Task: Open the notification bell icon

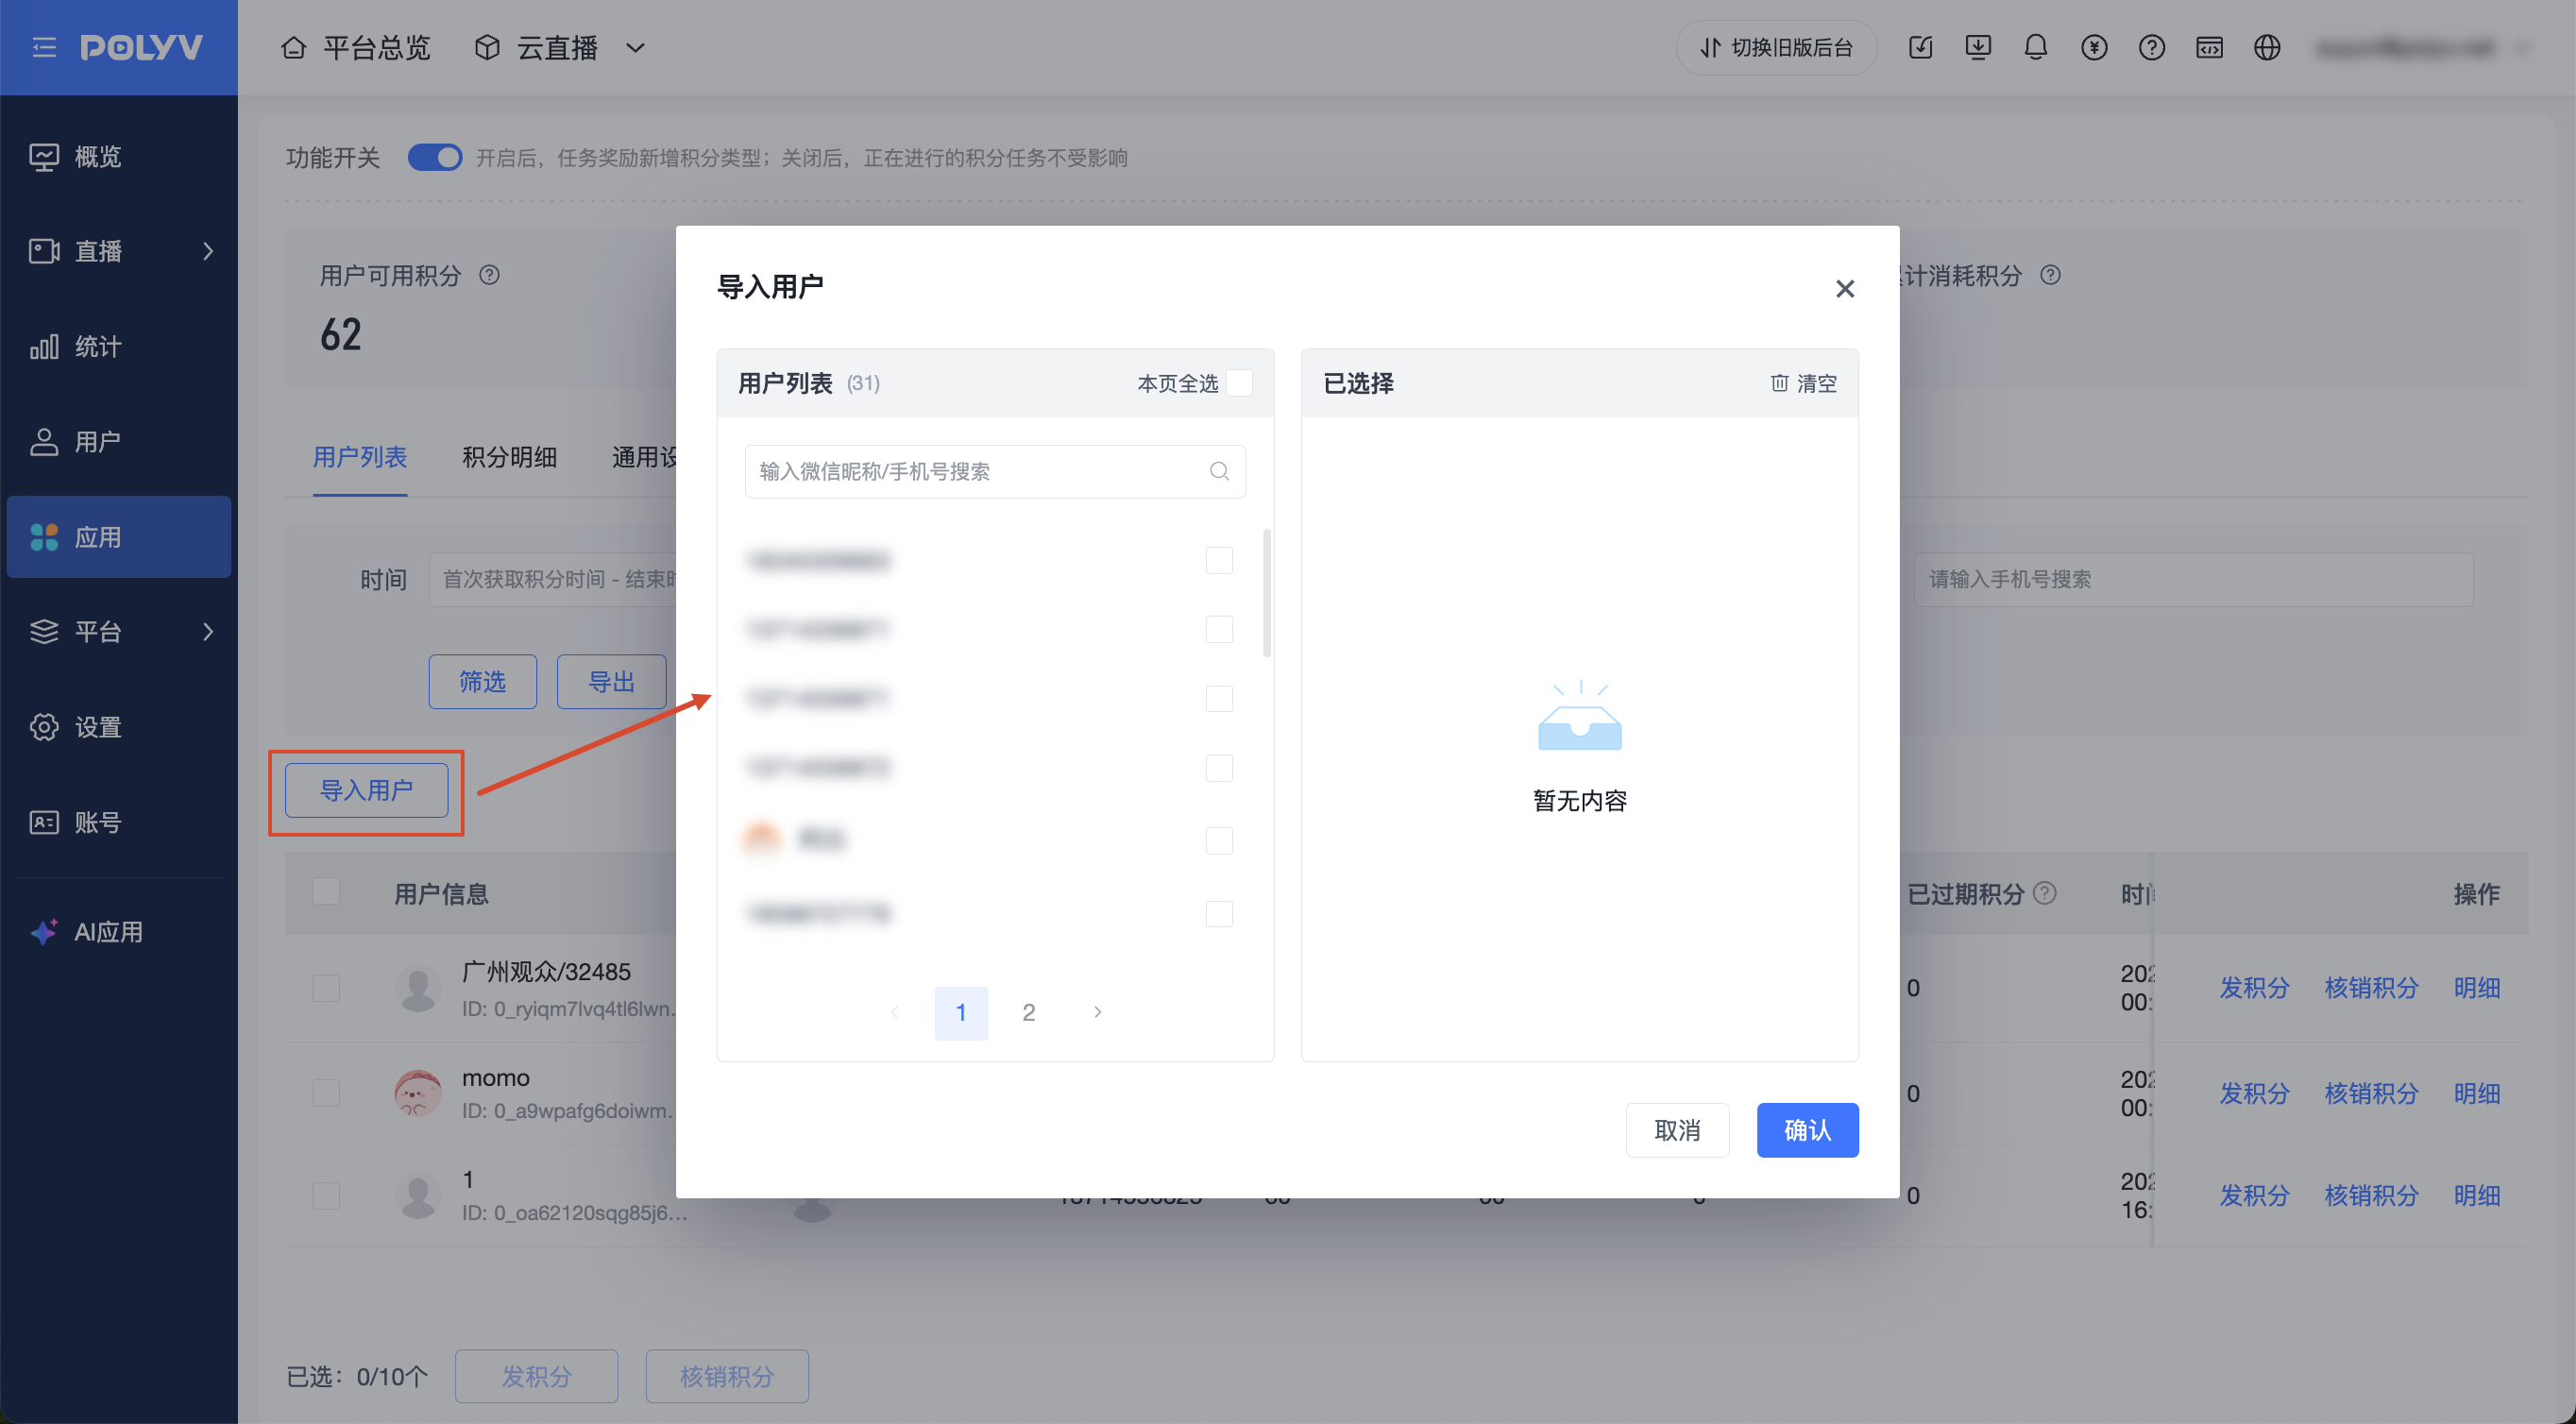Action: click(2035, 47)
